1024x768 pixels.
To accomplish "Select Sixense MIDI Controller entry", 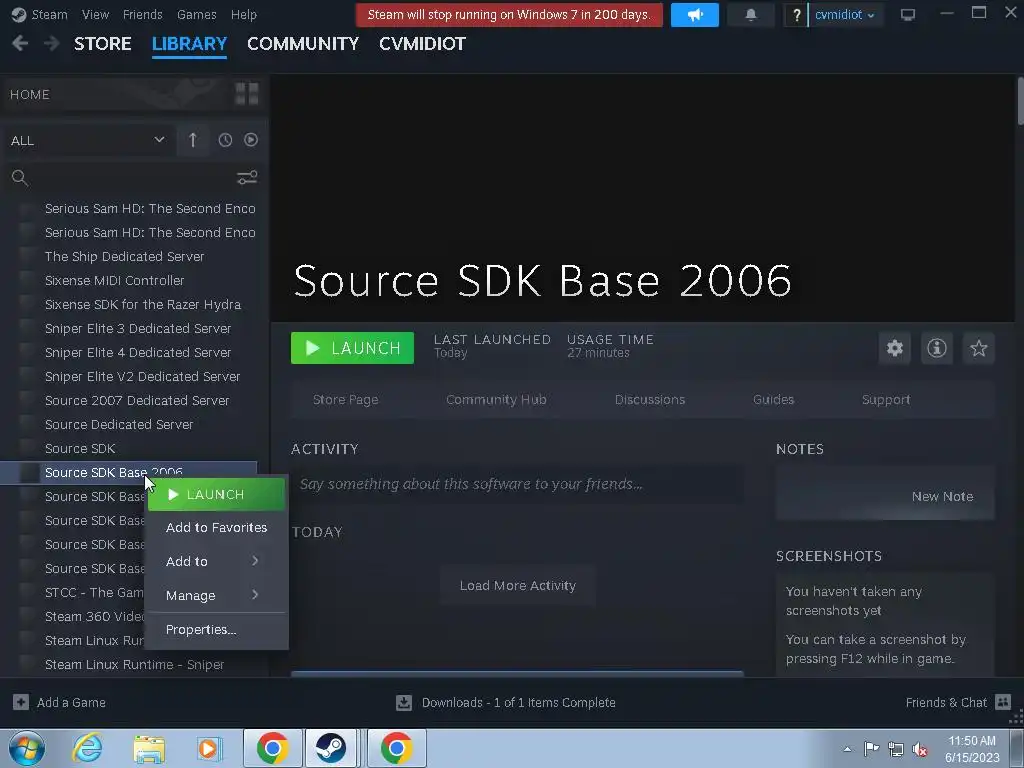I will pyautogui.click(x=114, y=281).
